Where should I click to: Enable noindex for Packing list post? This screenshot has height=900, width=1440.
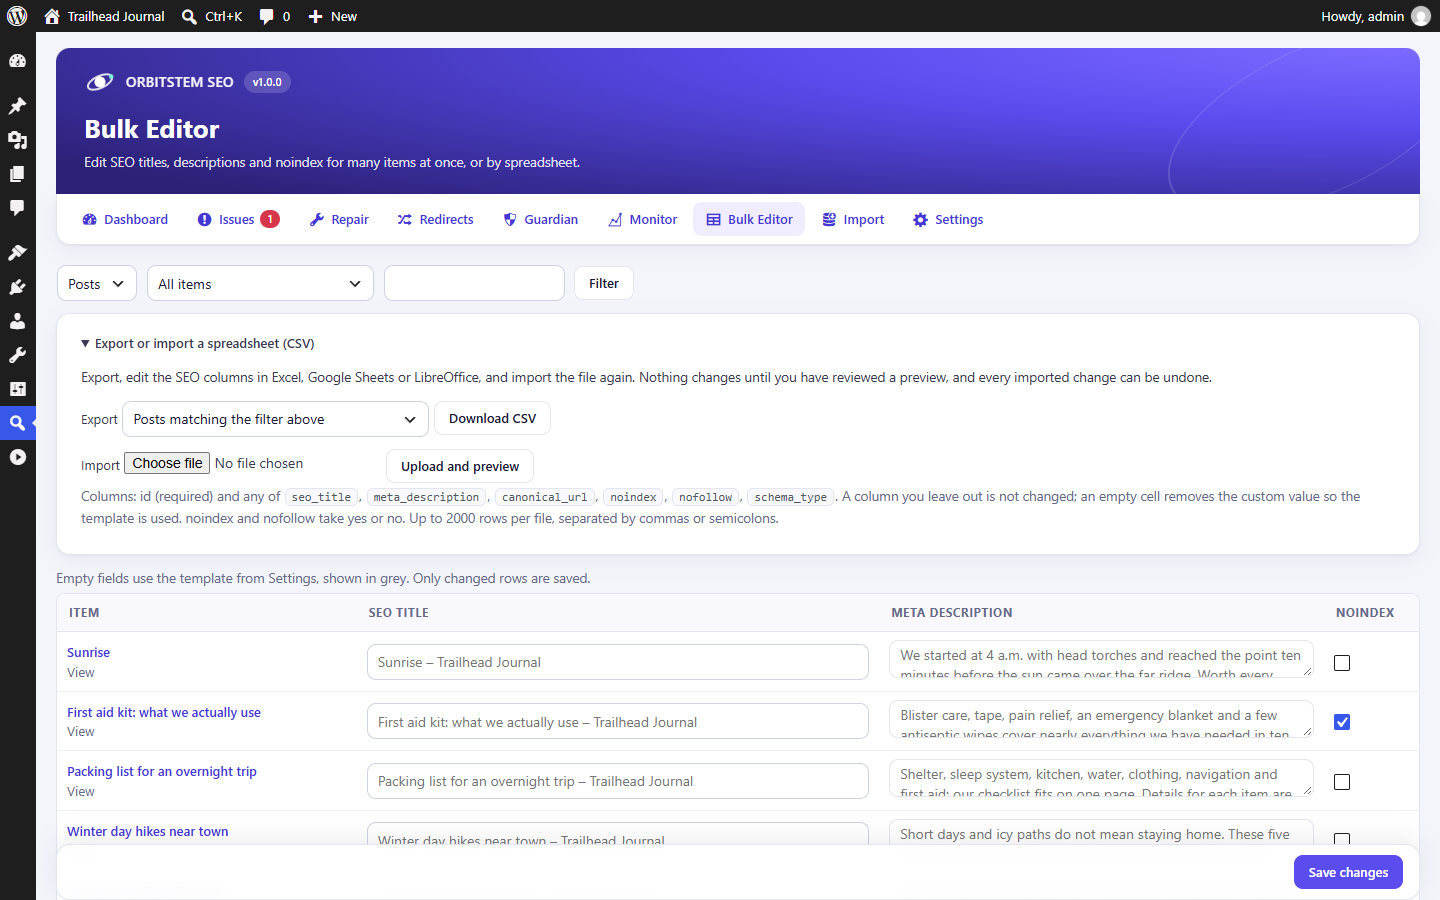[x=1342, y=782]
